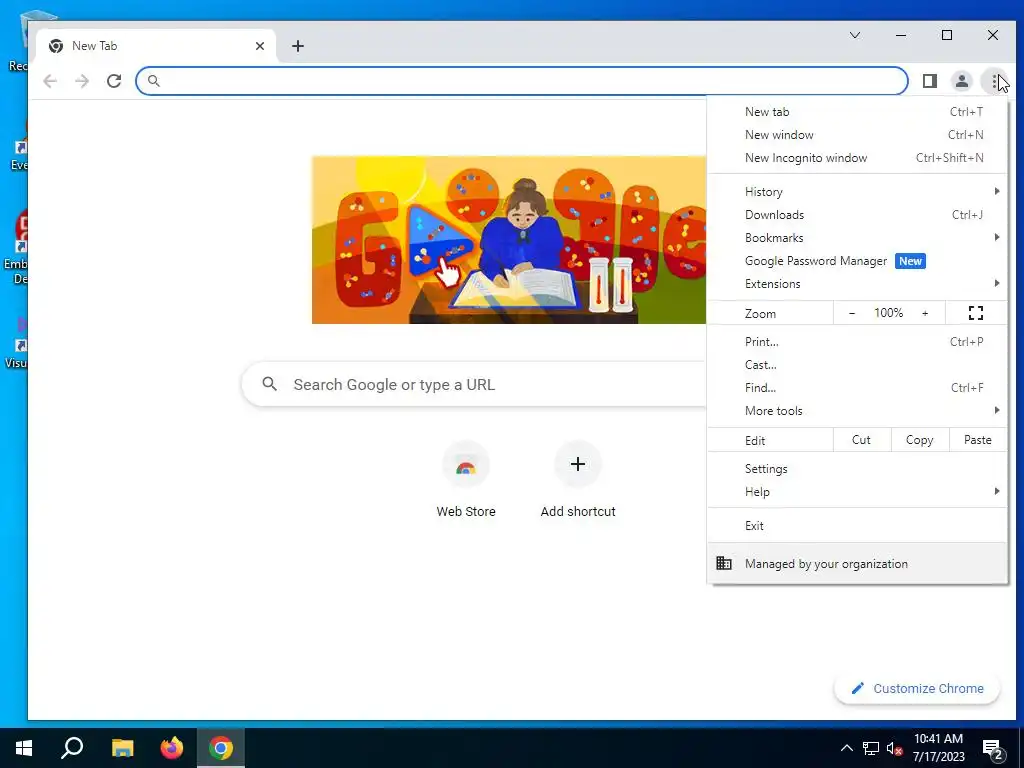This screenshot has height=768, width=1024.
Task: Open the Windows Start menu
Action: tap(24, 748)
